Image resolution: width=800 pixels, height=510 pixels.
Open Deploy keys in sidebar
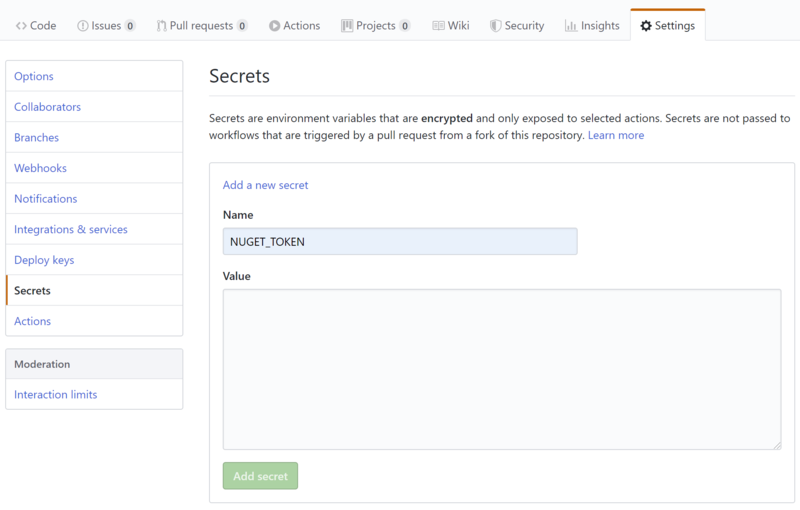[x=44, y=260]
